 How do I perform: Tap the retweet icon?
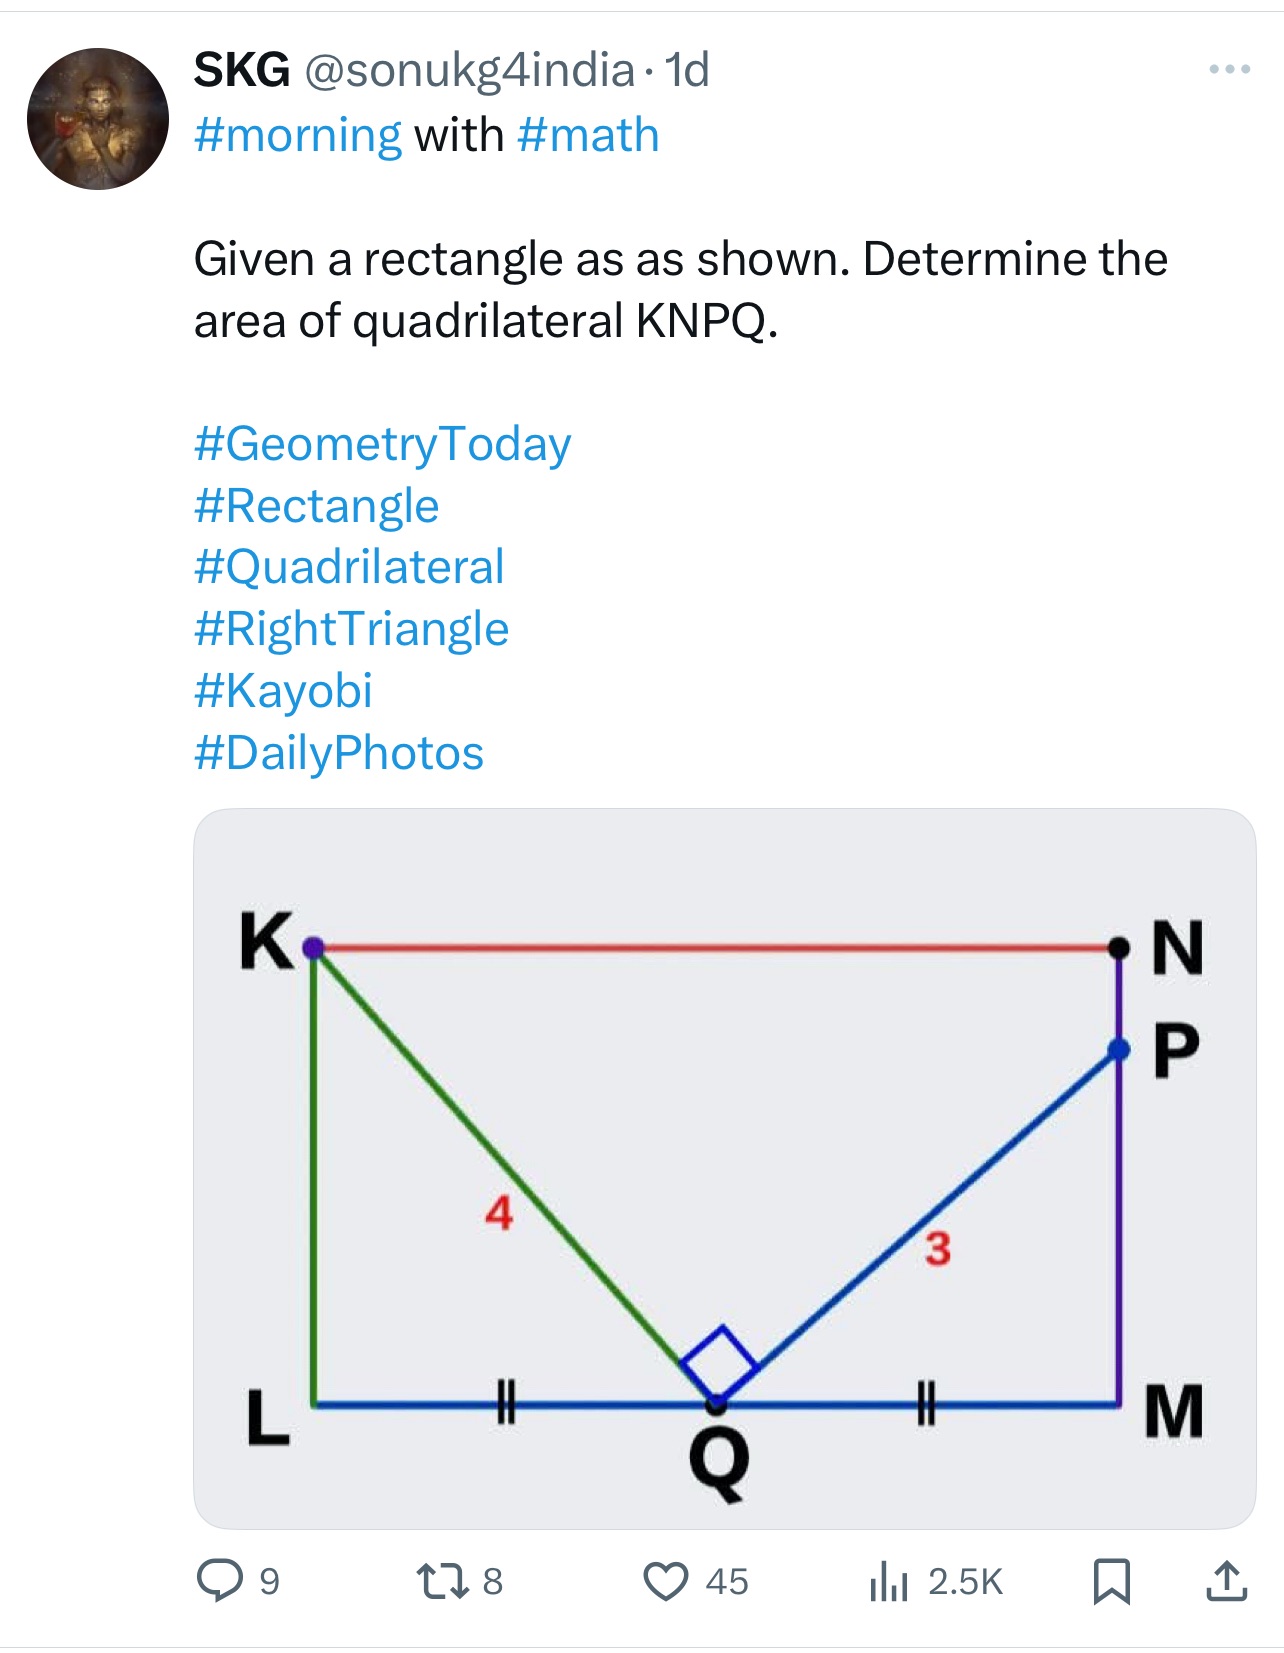tap(441, 1581)
